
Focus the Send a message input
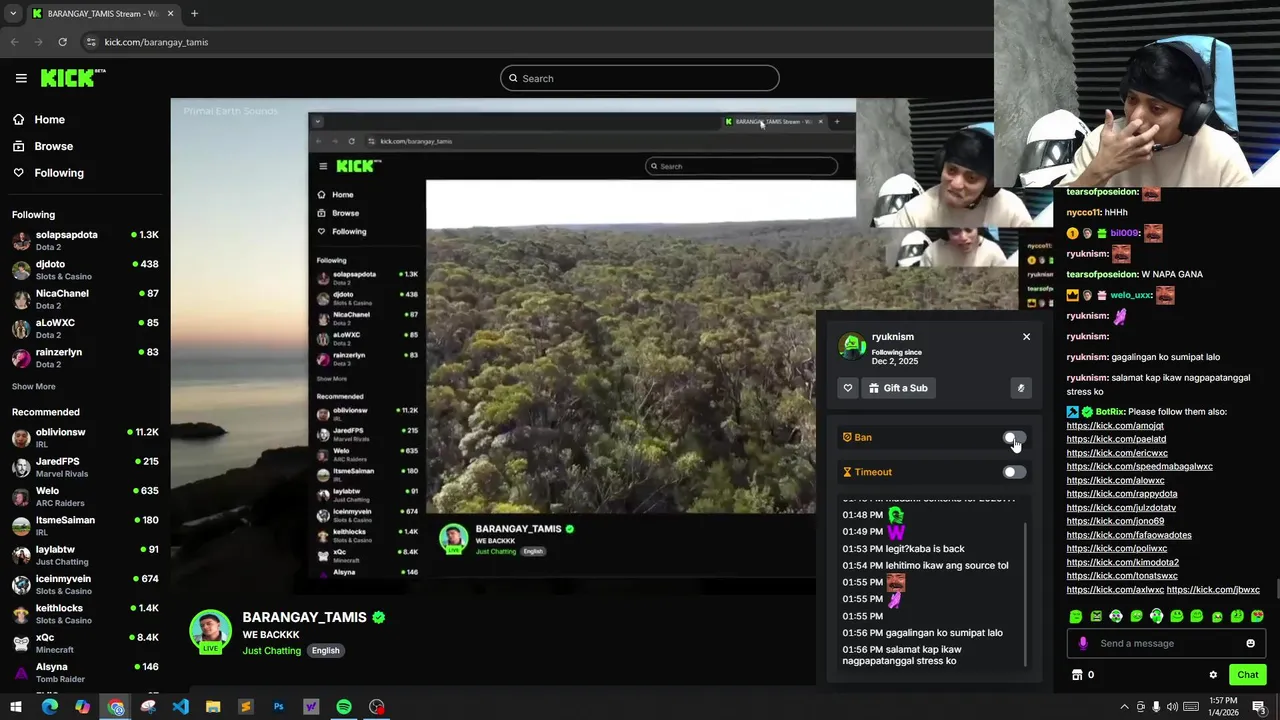(x=1165, y=643)
